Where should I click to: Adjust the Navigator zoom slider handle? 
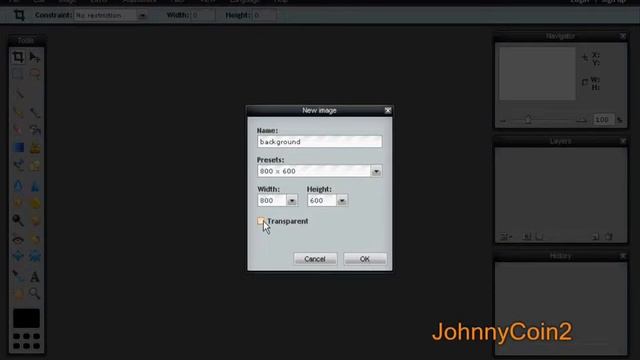pyautogui.click(x=528, y=120)
